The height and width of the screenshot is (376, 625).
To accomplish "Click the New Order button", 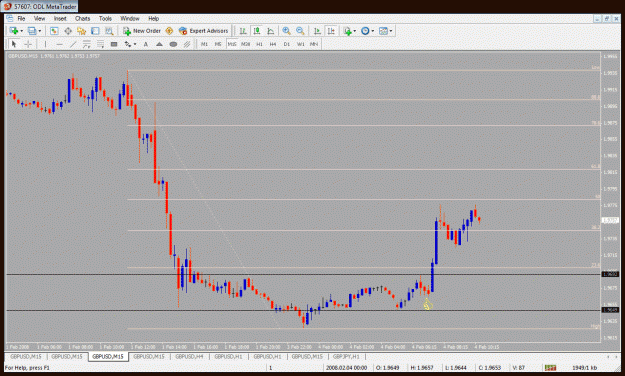I will [x=142, y=31].
